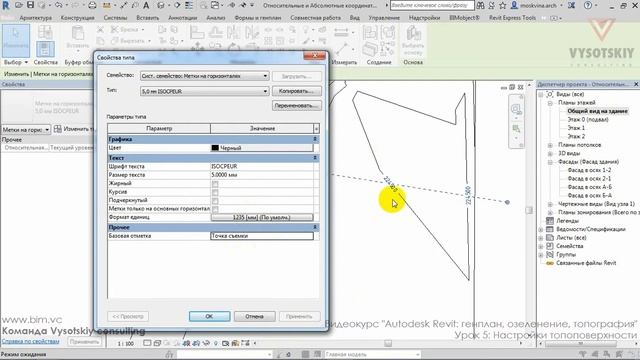The image size is (640, 360).
Task: Toggle the Подчеркнутый checkbox
Action: tap(215, 201)
